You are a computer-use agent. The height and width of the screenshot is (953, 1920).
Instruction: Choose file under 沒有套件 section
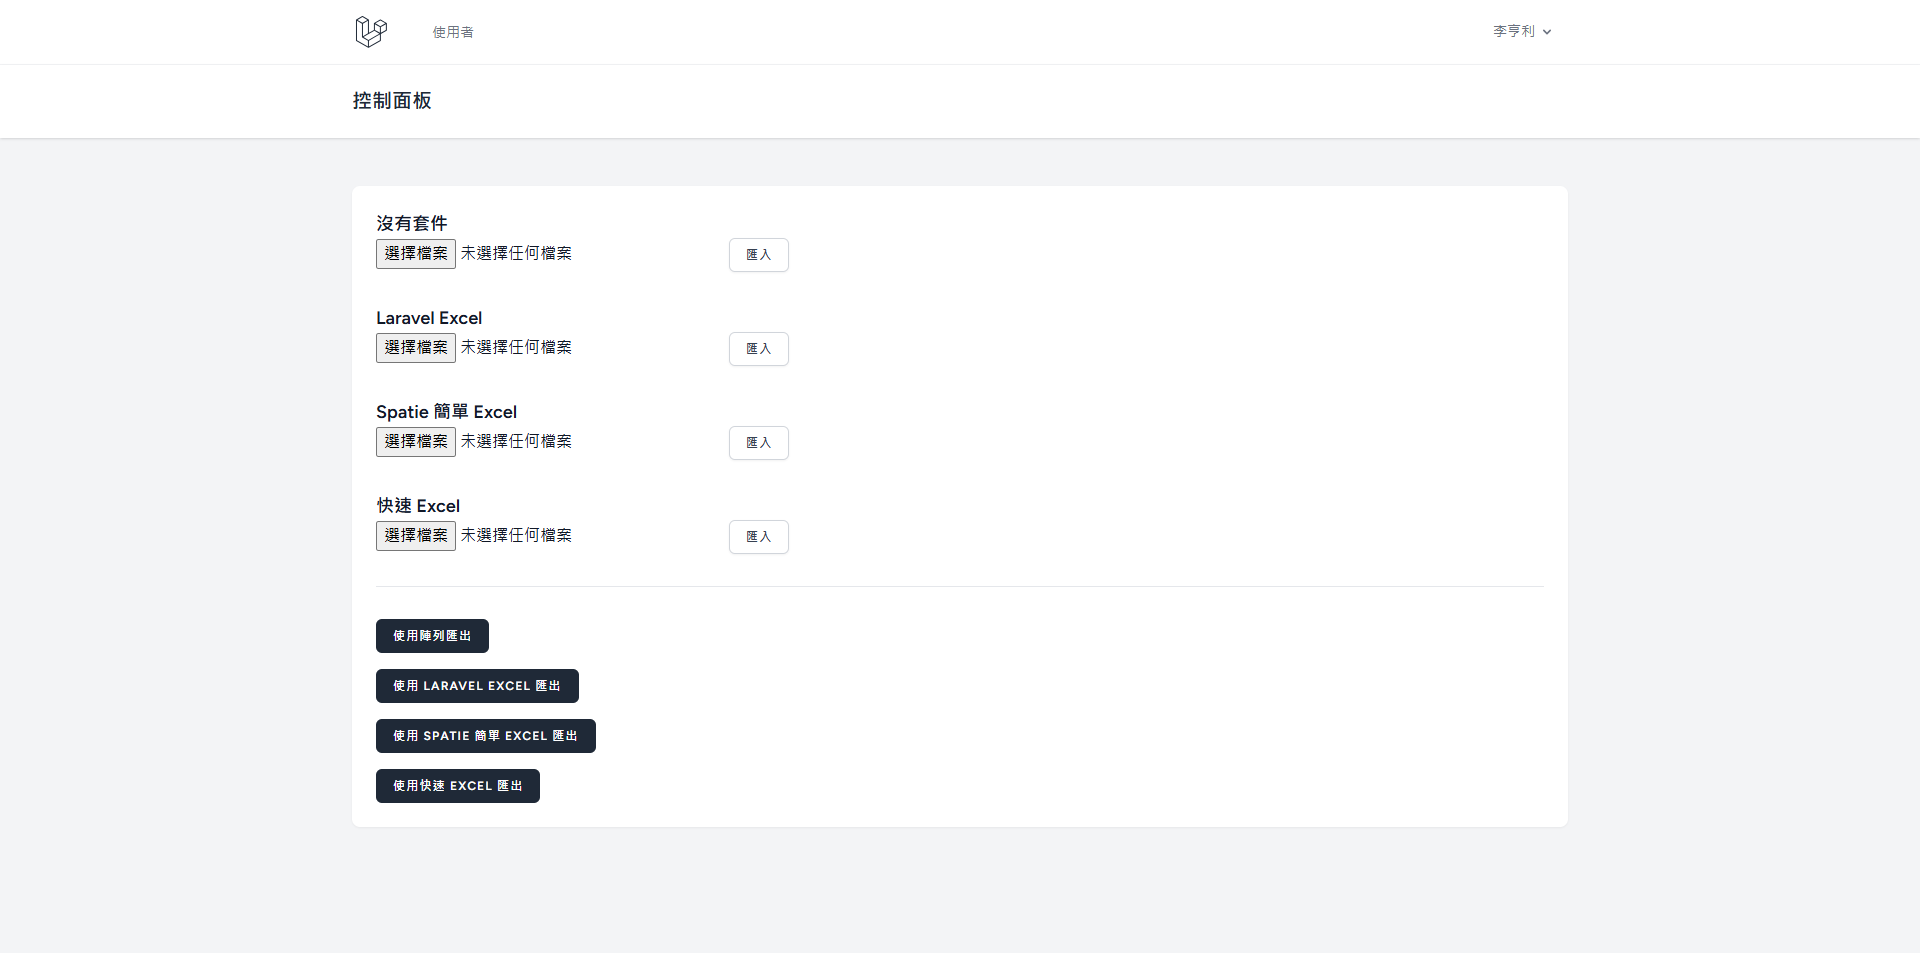click(x=416, y=254)
